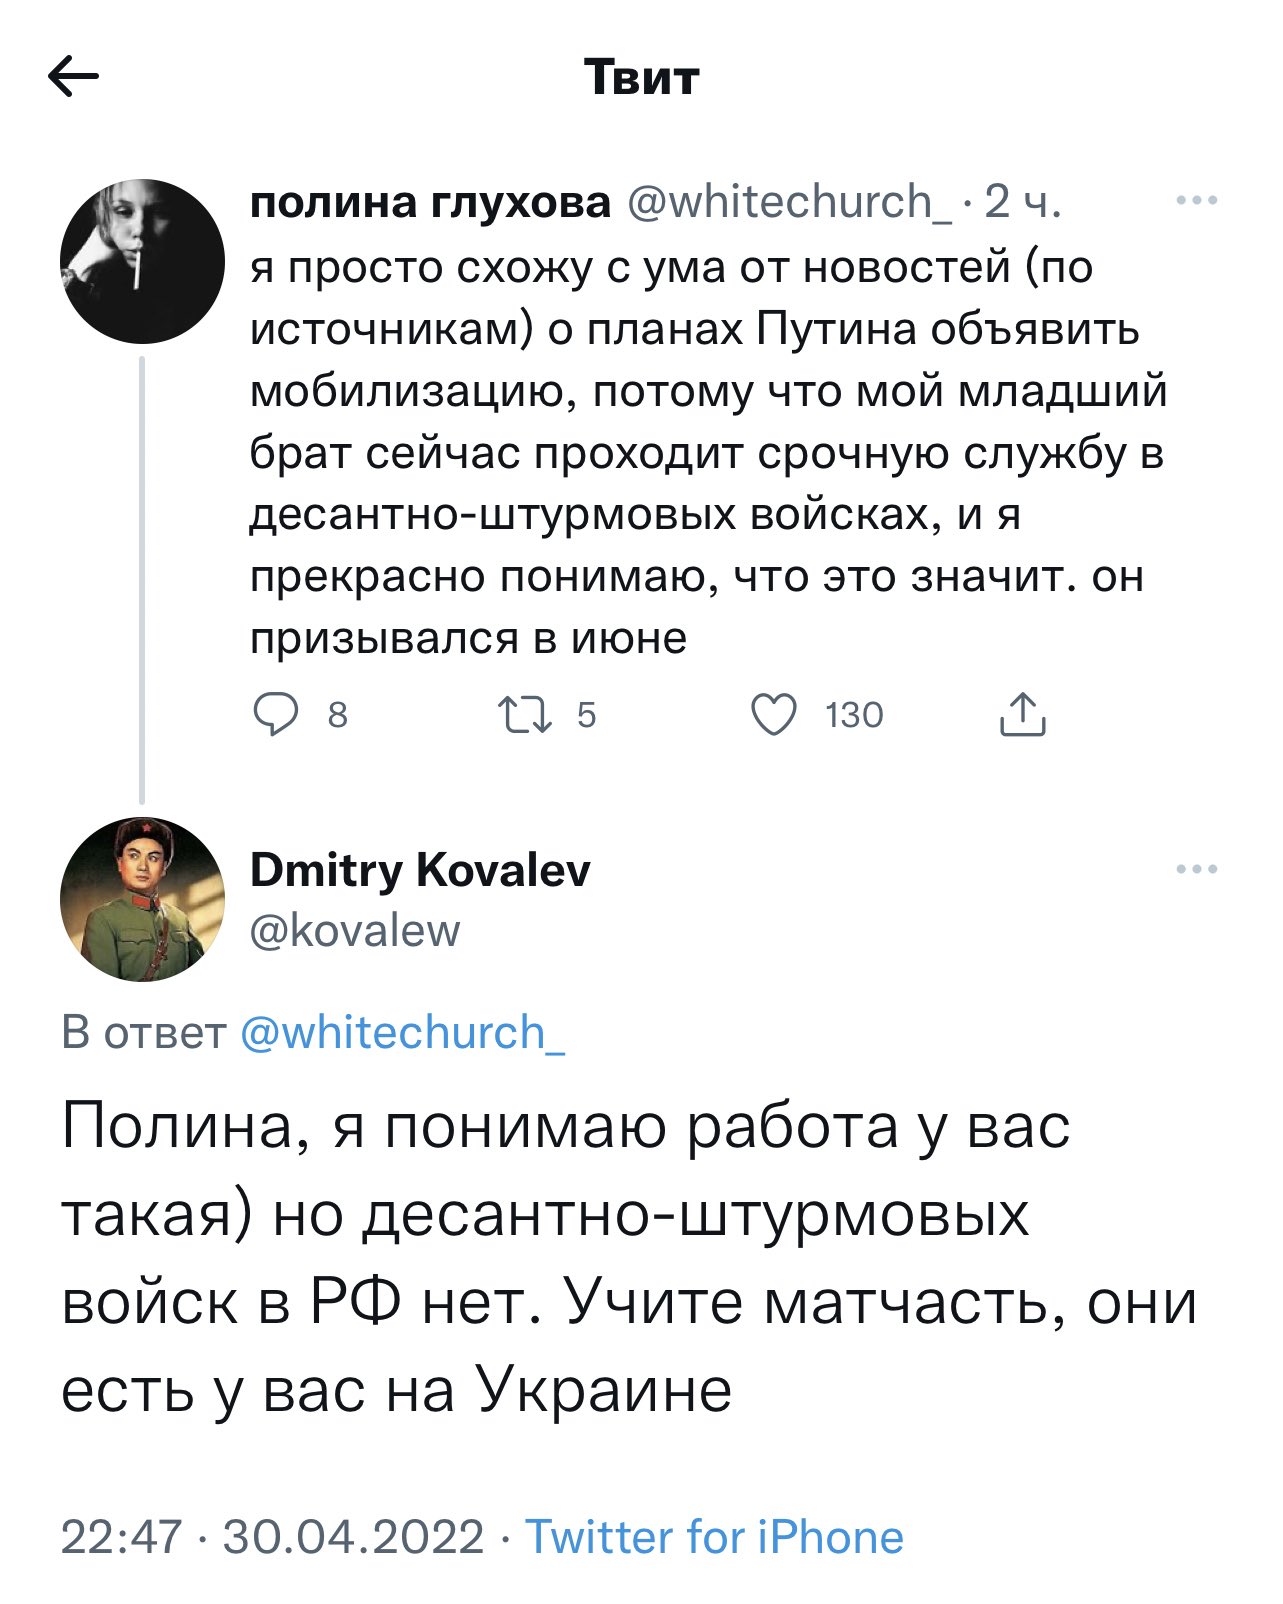This screenshot has height=1604, width=1283.
Task: Open reply icon on Polina's tweet
Action: 275,714
